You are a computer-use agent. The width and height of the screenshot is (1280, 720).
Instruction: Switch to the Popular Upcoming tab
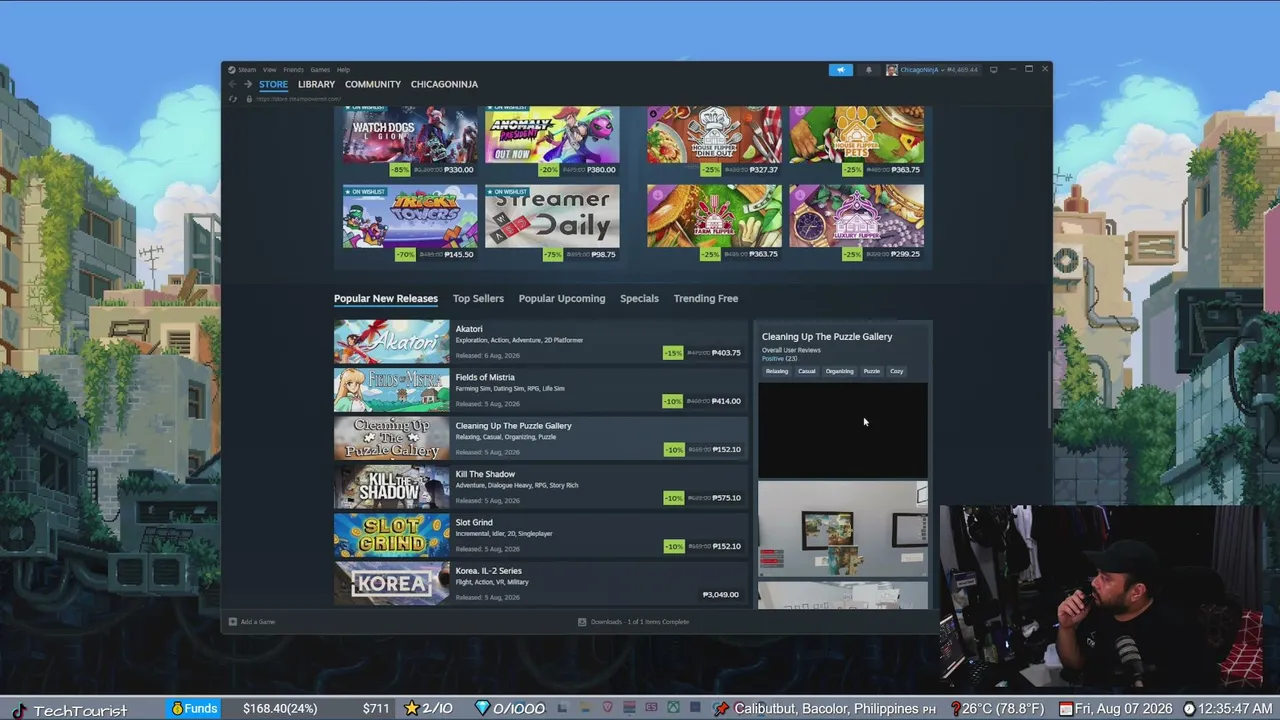(562, 298)
